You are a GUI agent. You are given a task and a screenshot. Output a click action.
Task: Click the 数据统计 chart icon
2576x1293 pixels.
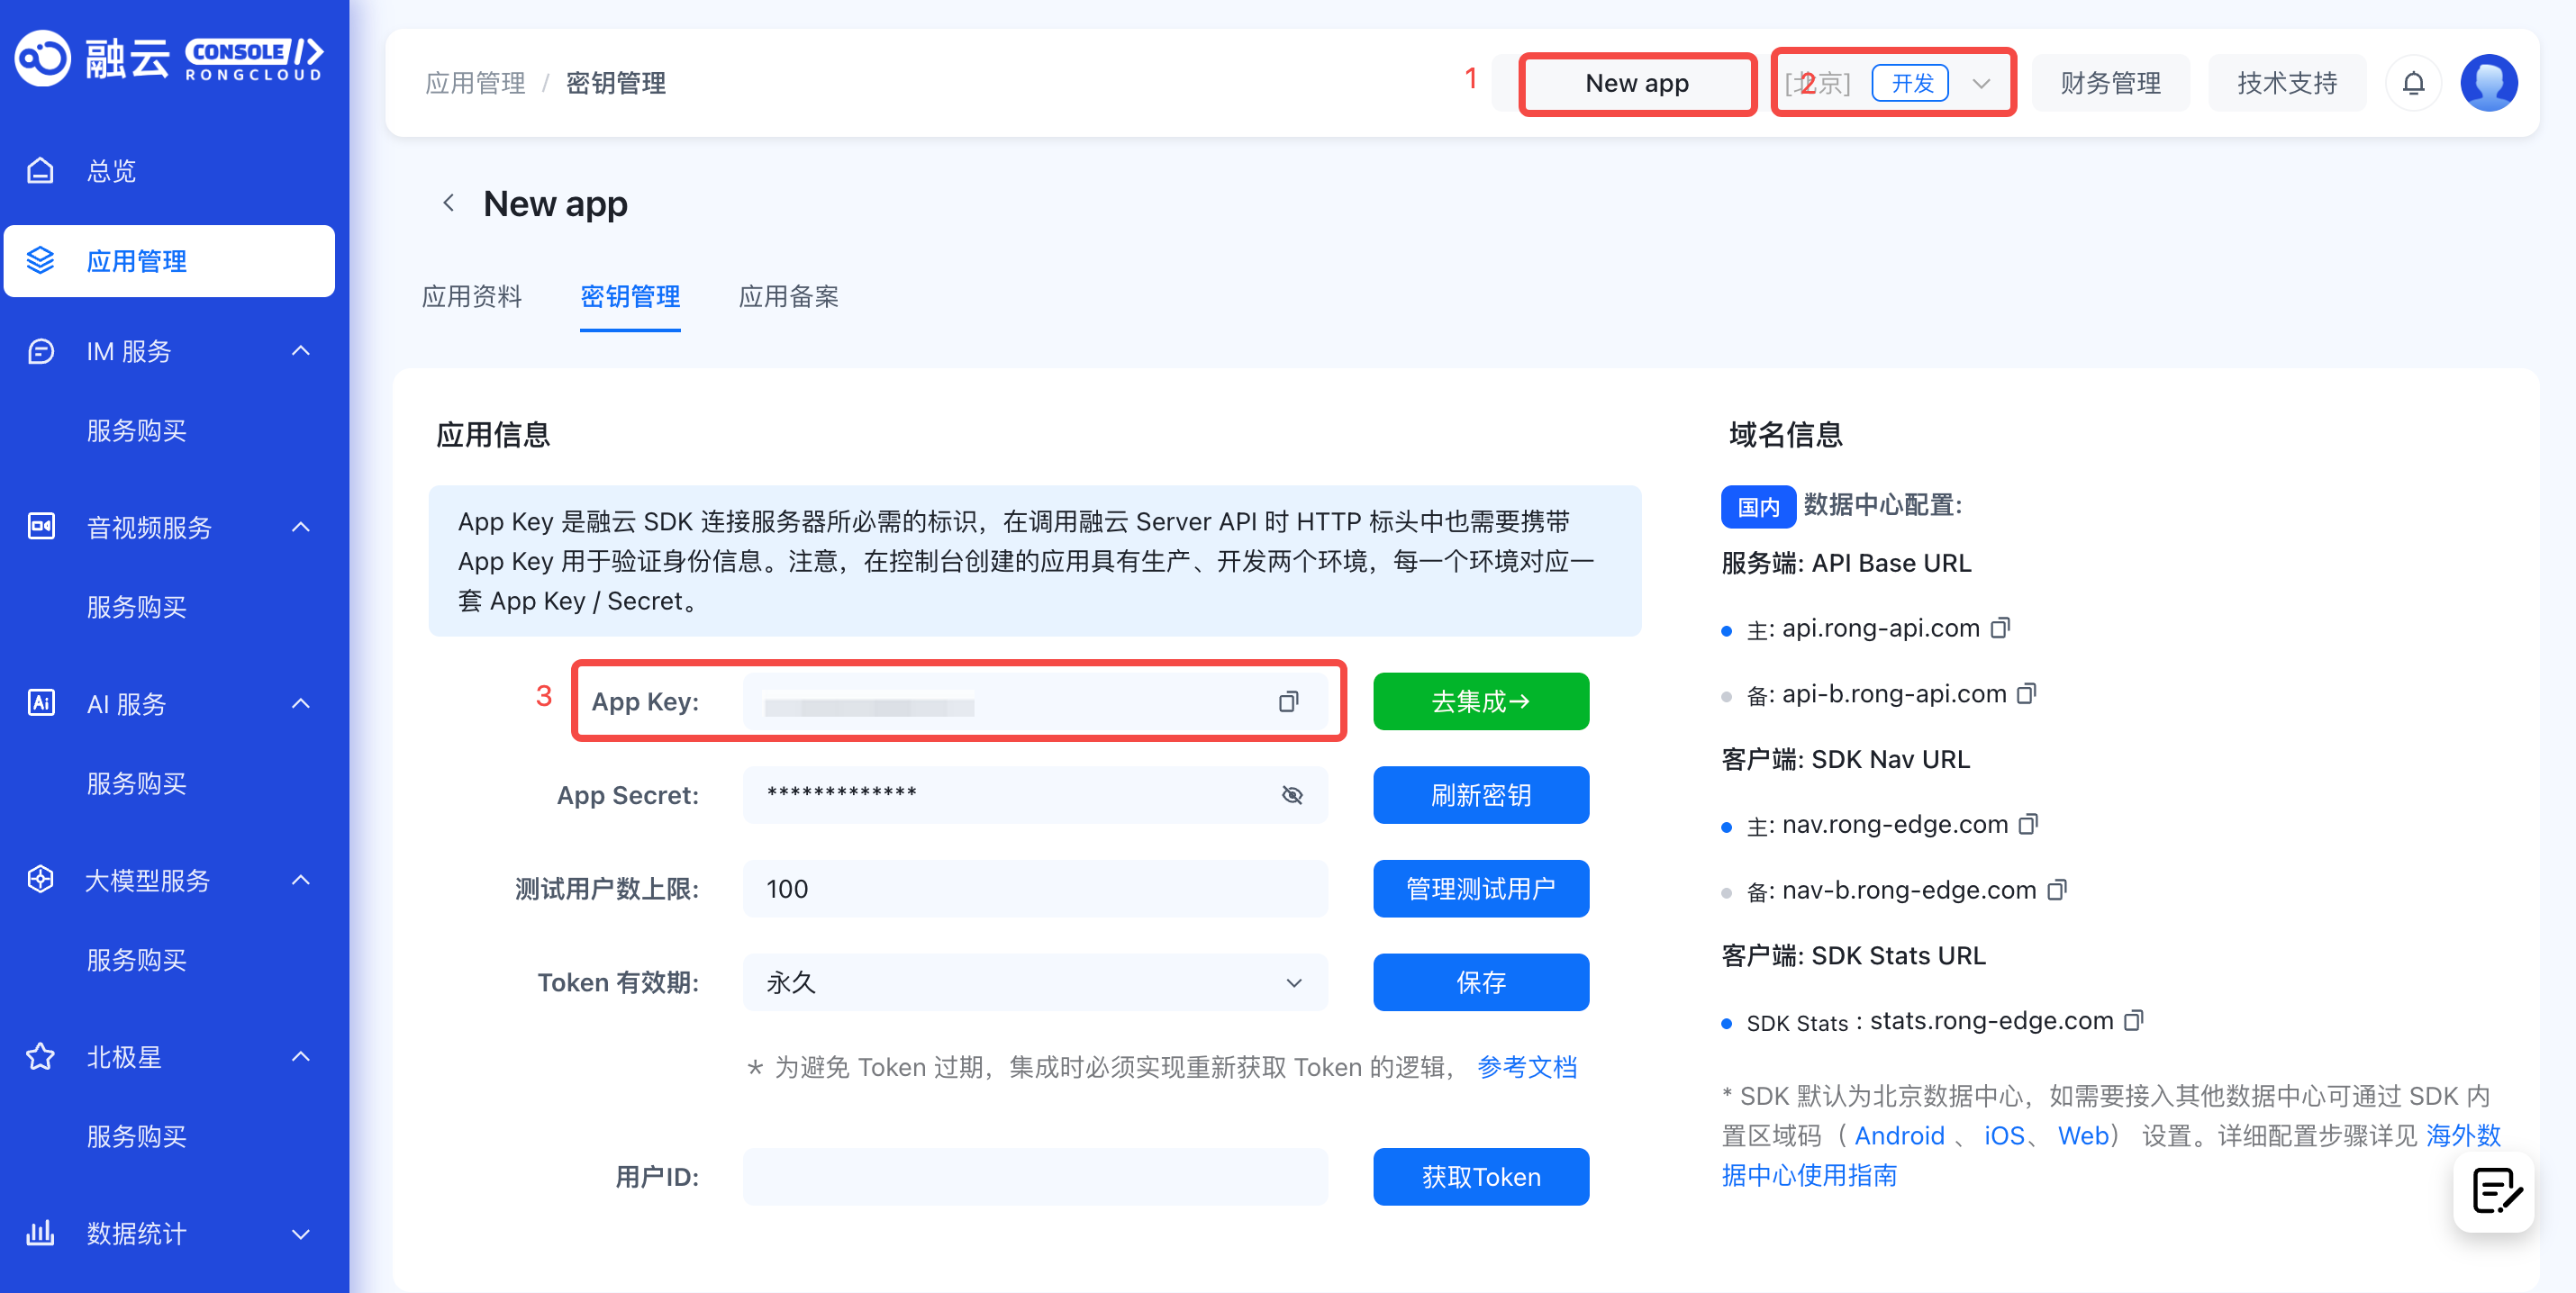pyautogui.click(x=40, y=1233)
